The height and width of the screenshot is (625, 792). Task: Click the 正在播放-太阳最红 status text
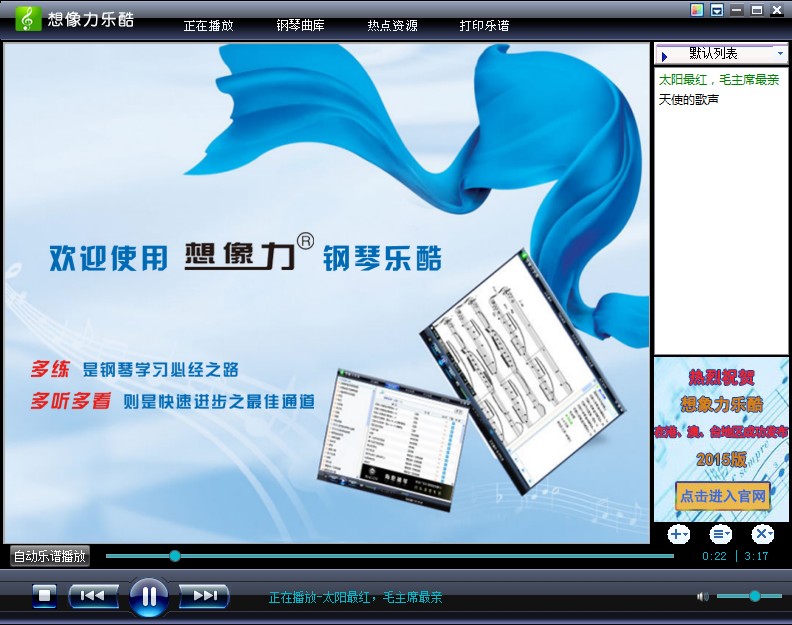click(x=356, y=598)
